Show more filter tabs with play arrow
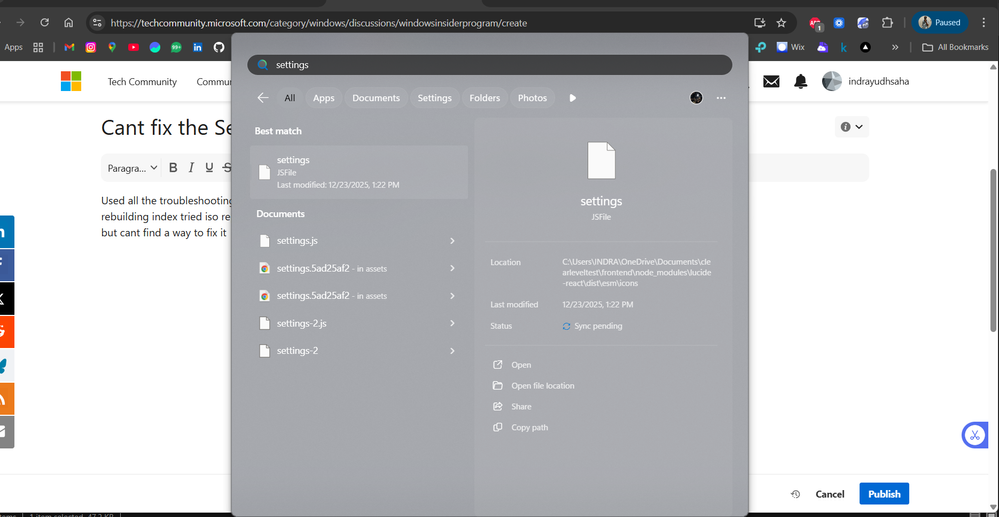Screen dimensions: 999x517 573,98
